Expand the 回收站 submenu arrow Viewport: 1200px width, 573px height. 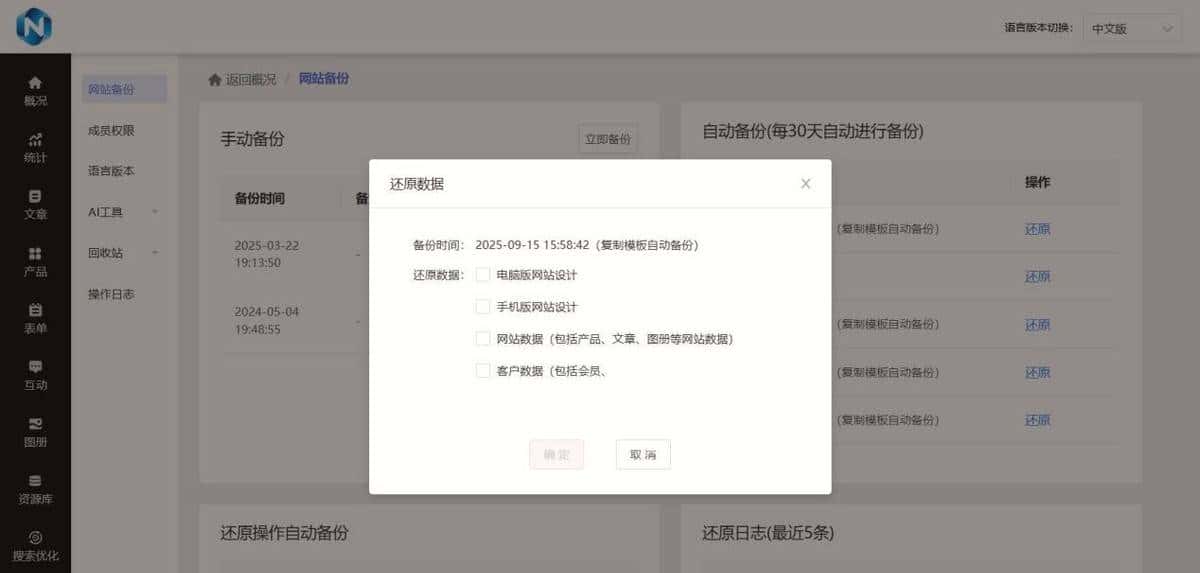[x=155, y=253]
